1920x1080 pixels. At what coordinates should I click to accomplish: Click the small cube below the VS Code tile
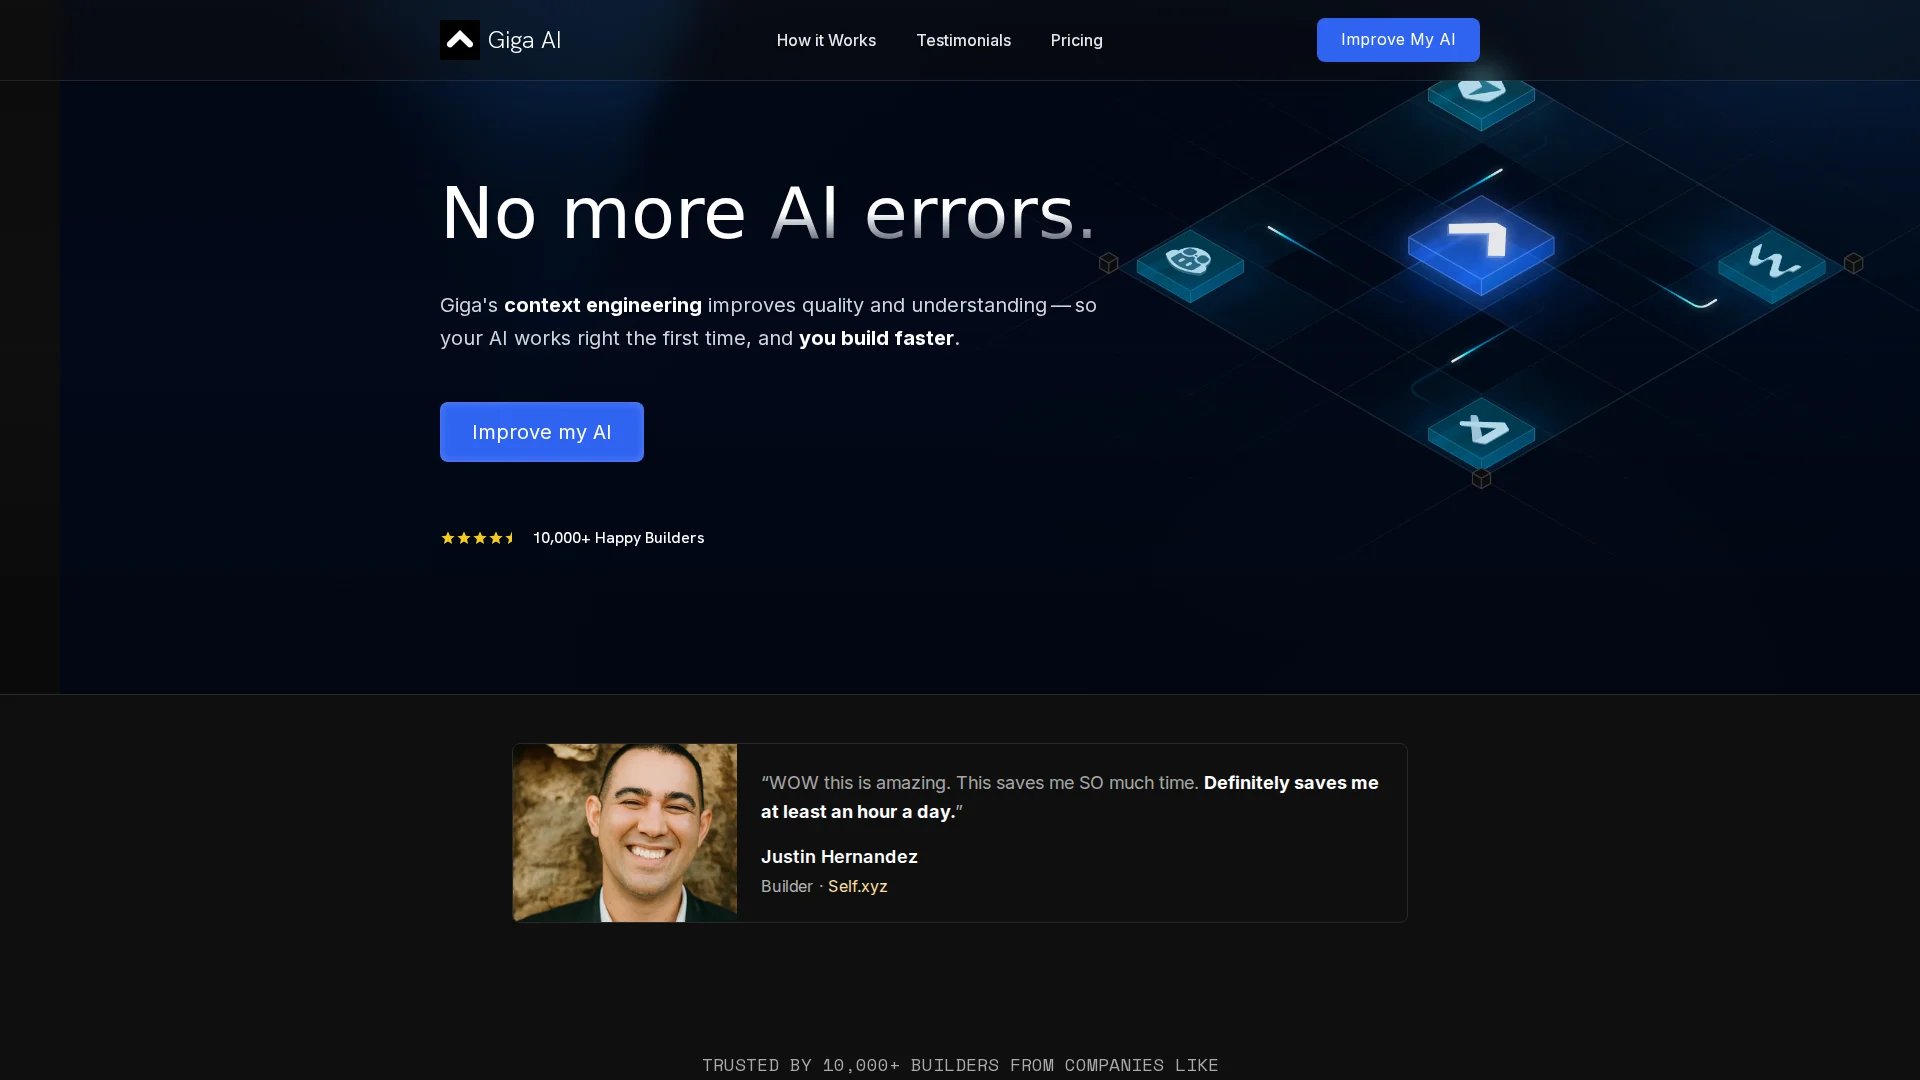1481,479
